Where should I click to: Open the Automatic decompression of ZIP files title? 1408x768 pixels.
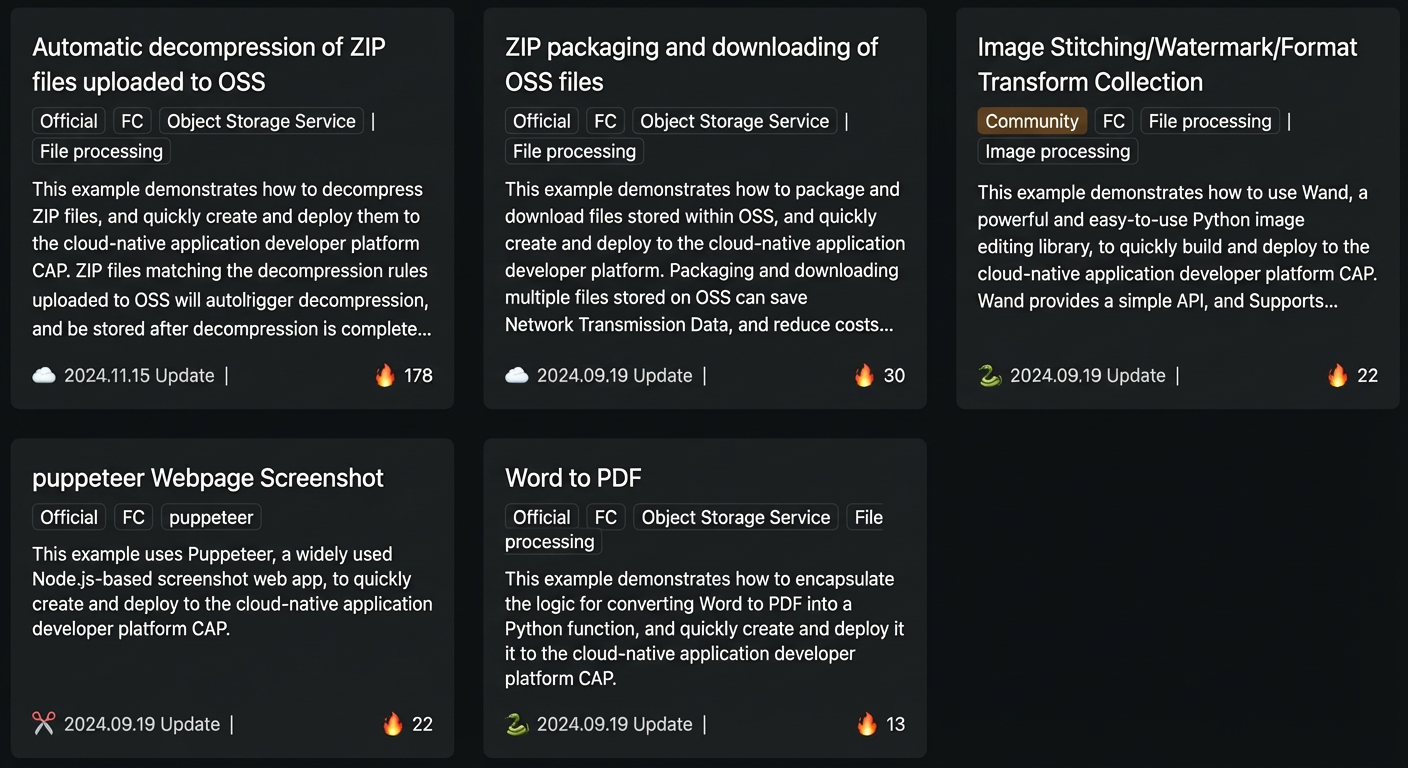pos(209,64)
